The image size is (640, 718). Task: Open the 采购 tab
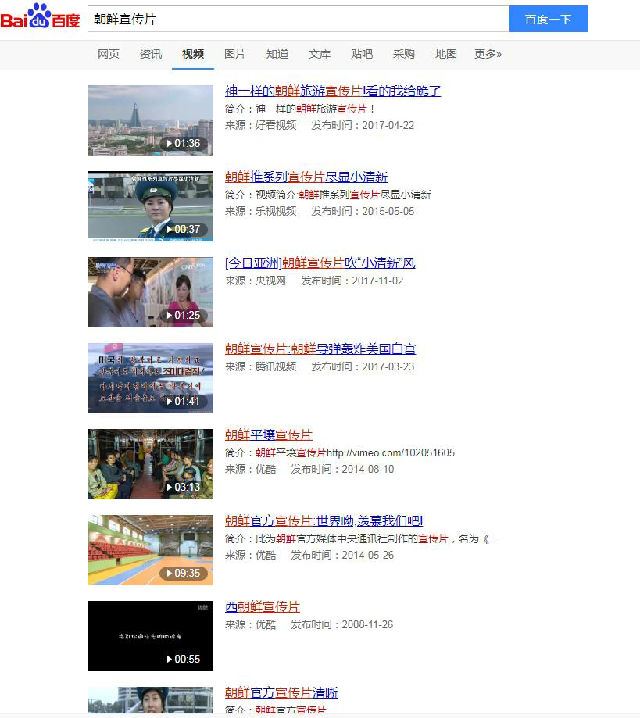click(x=404, y=54)
